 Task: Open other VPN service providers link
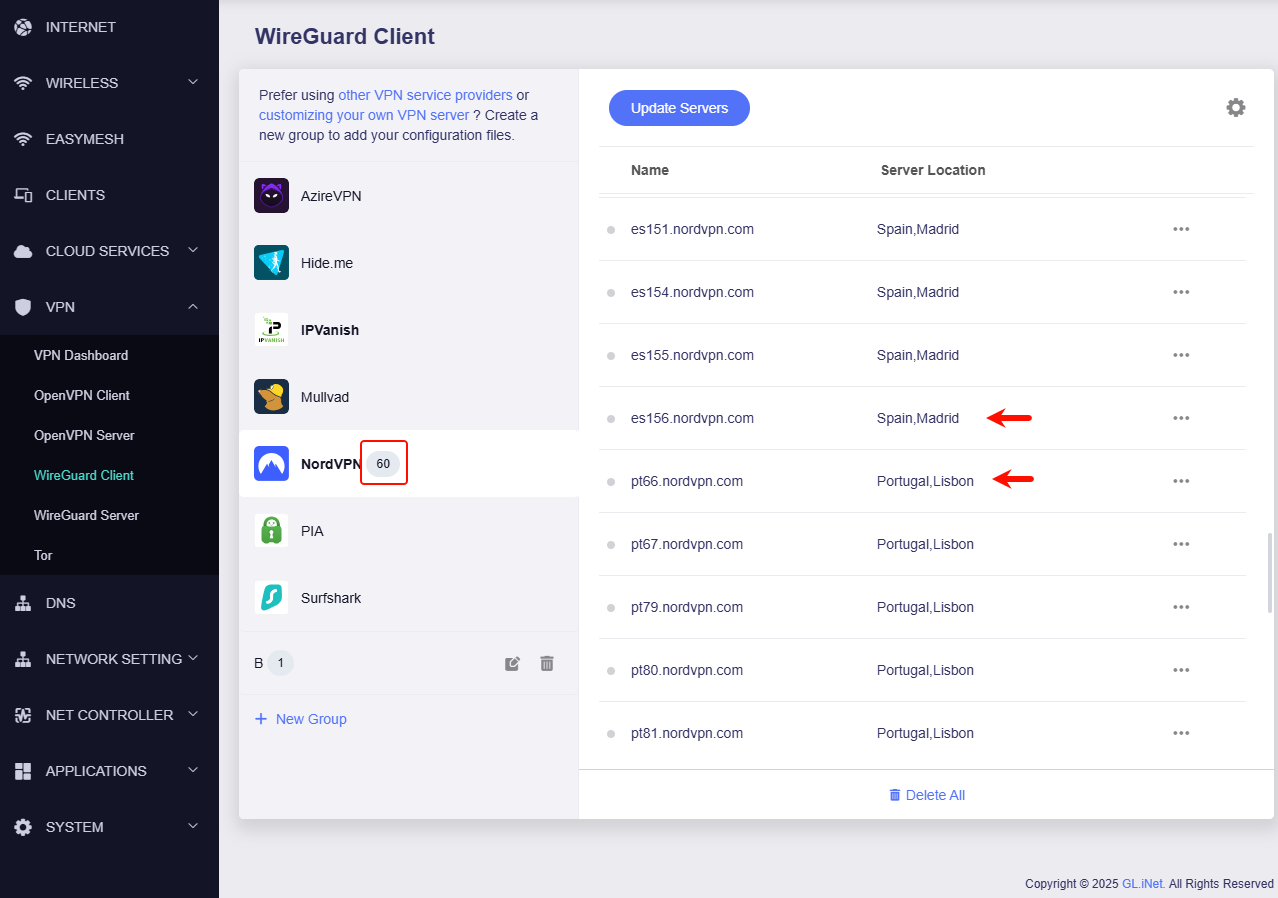pyautogui.click(x=425, y=95)
